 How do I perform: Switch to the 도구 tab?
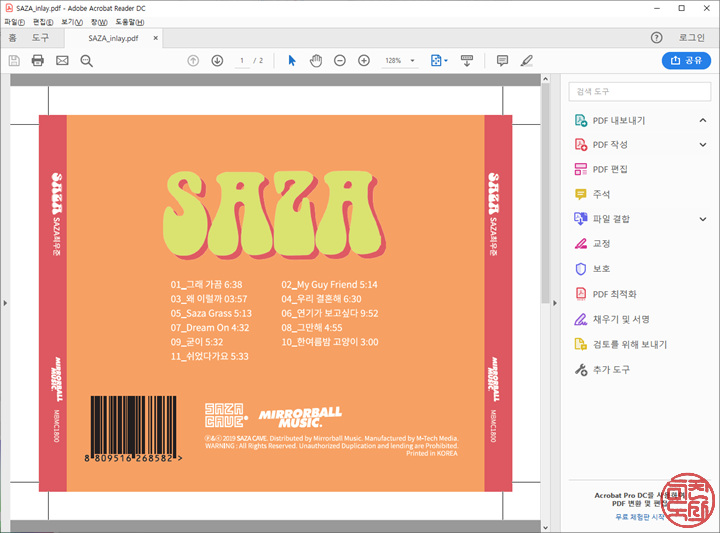pos(40,38)
